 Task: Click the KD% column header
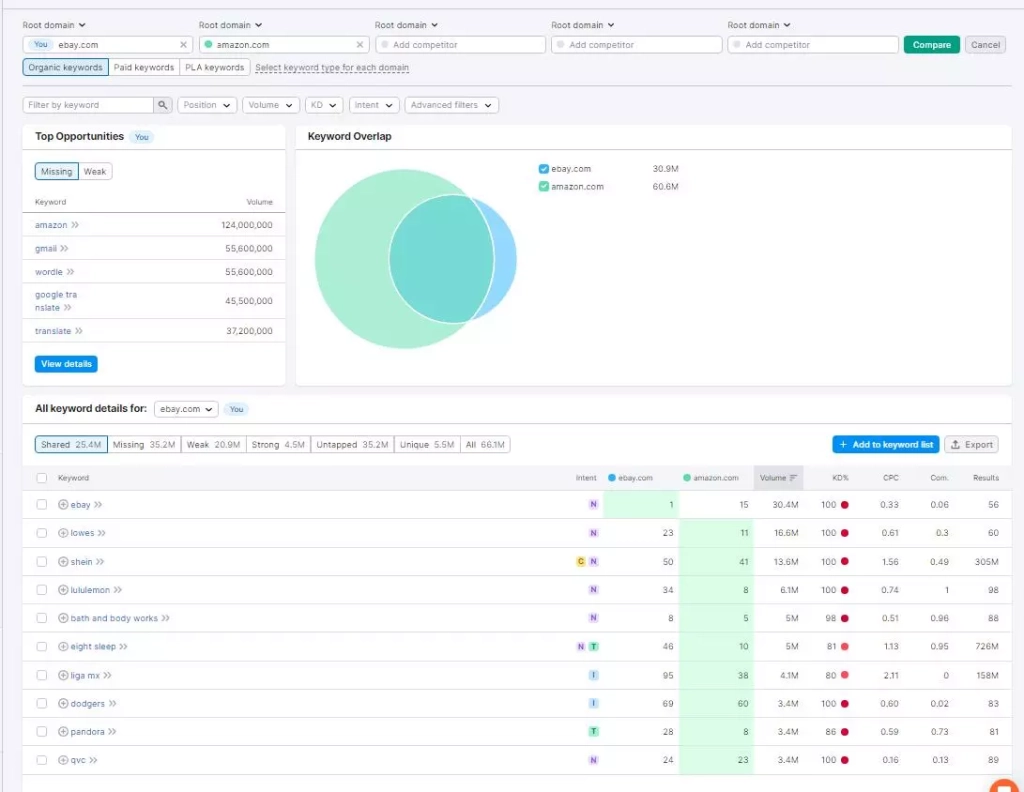840,478
